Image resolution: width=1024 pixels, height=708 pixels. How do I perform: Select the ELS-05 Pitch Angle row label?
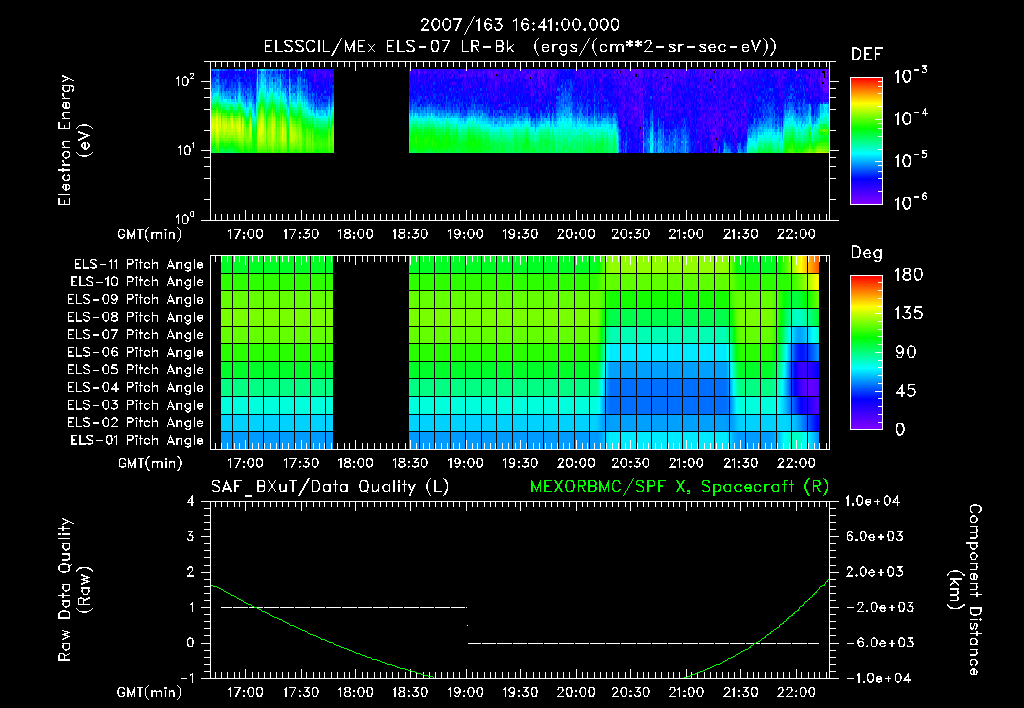click(136, 370)
